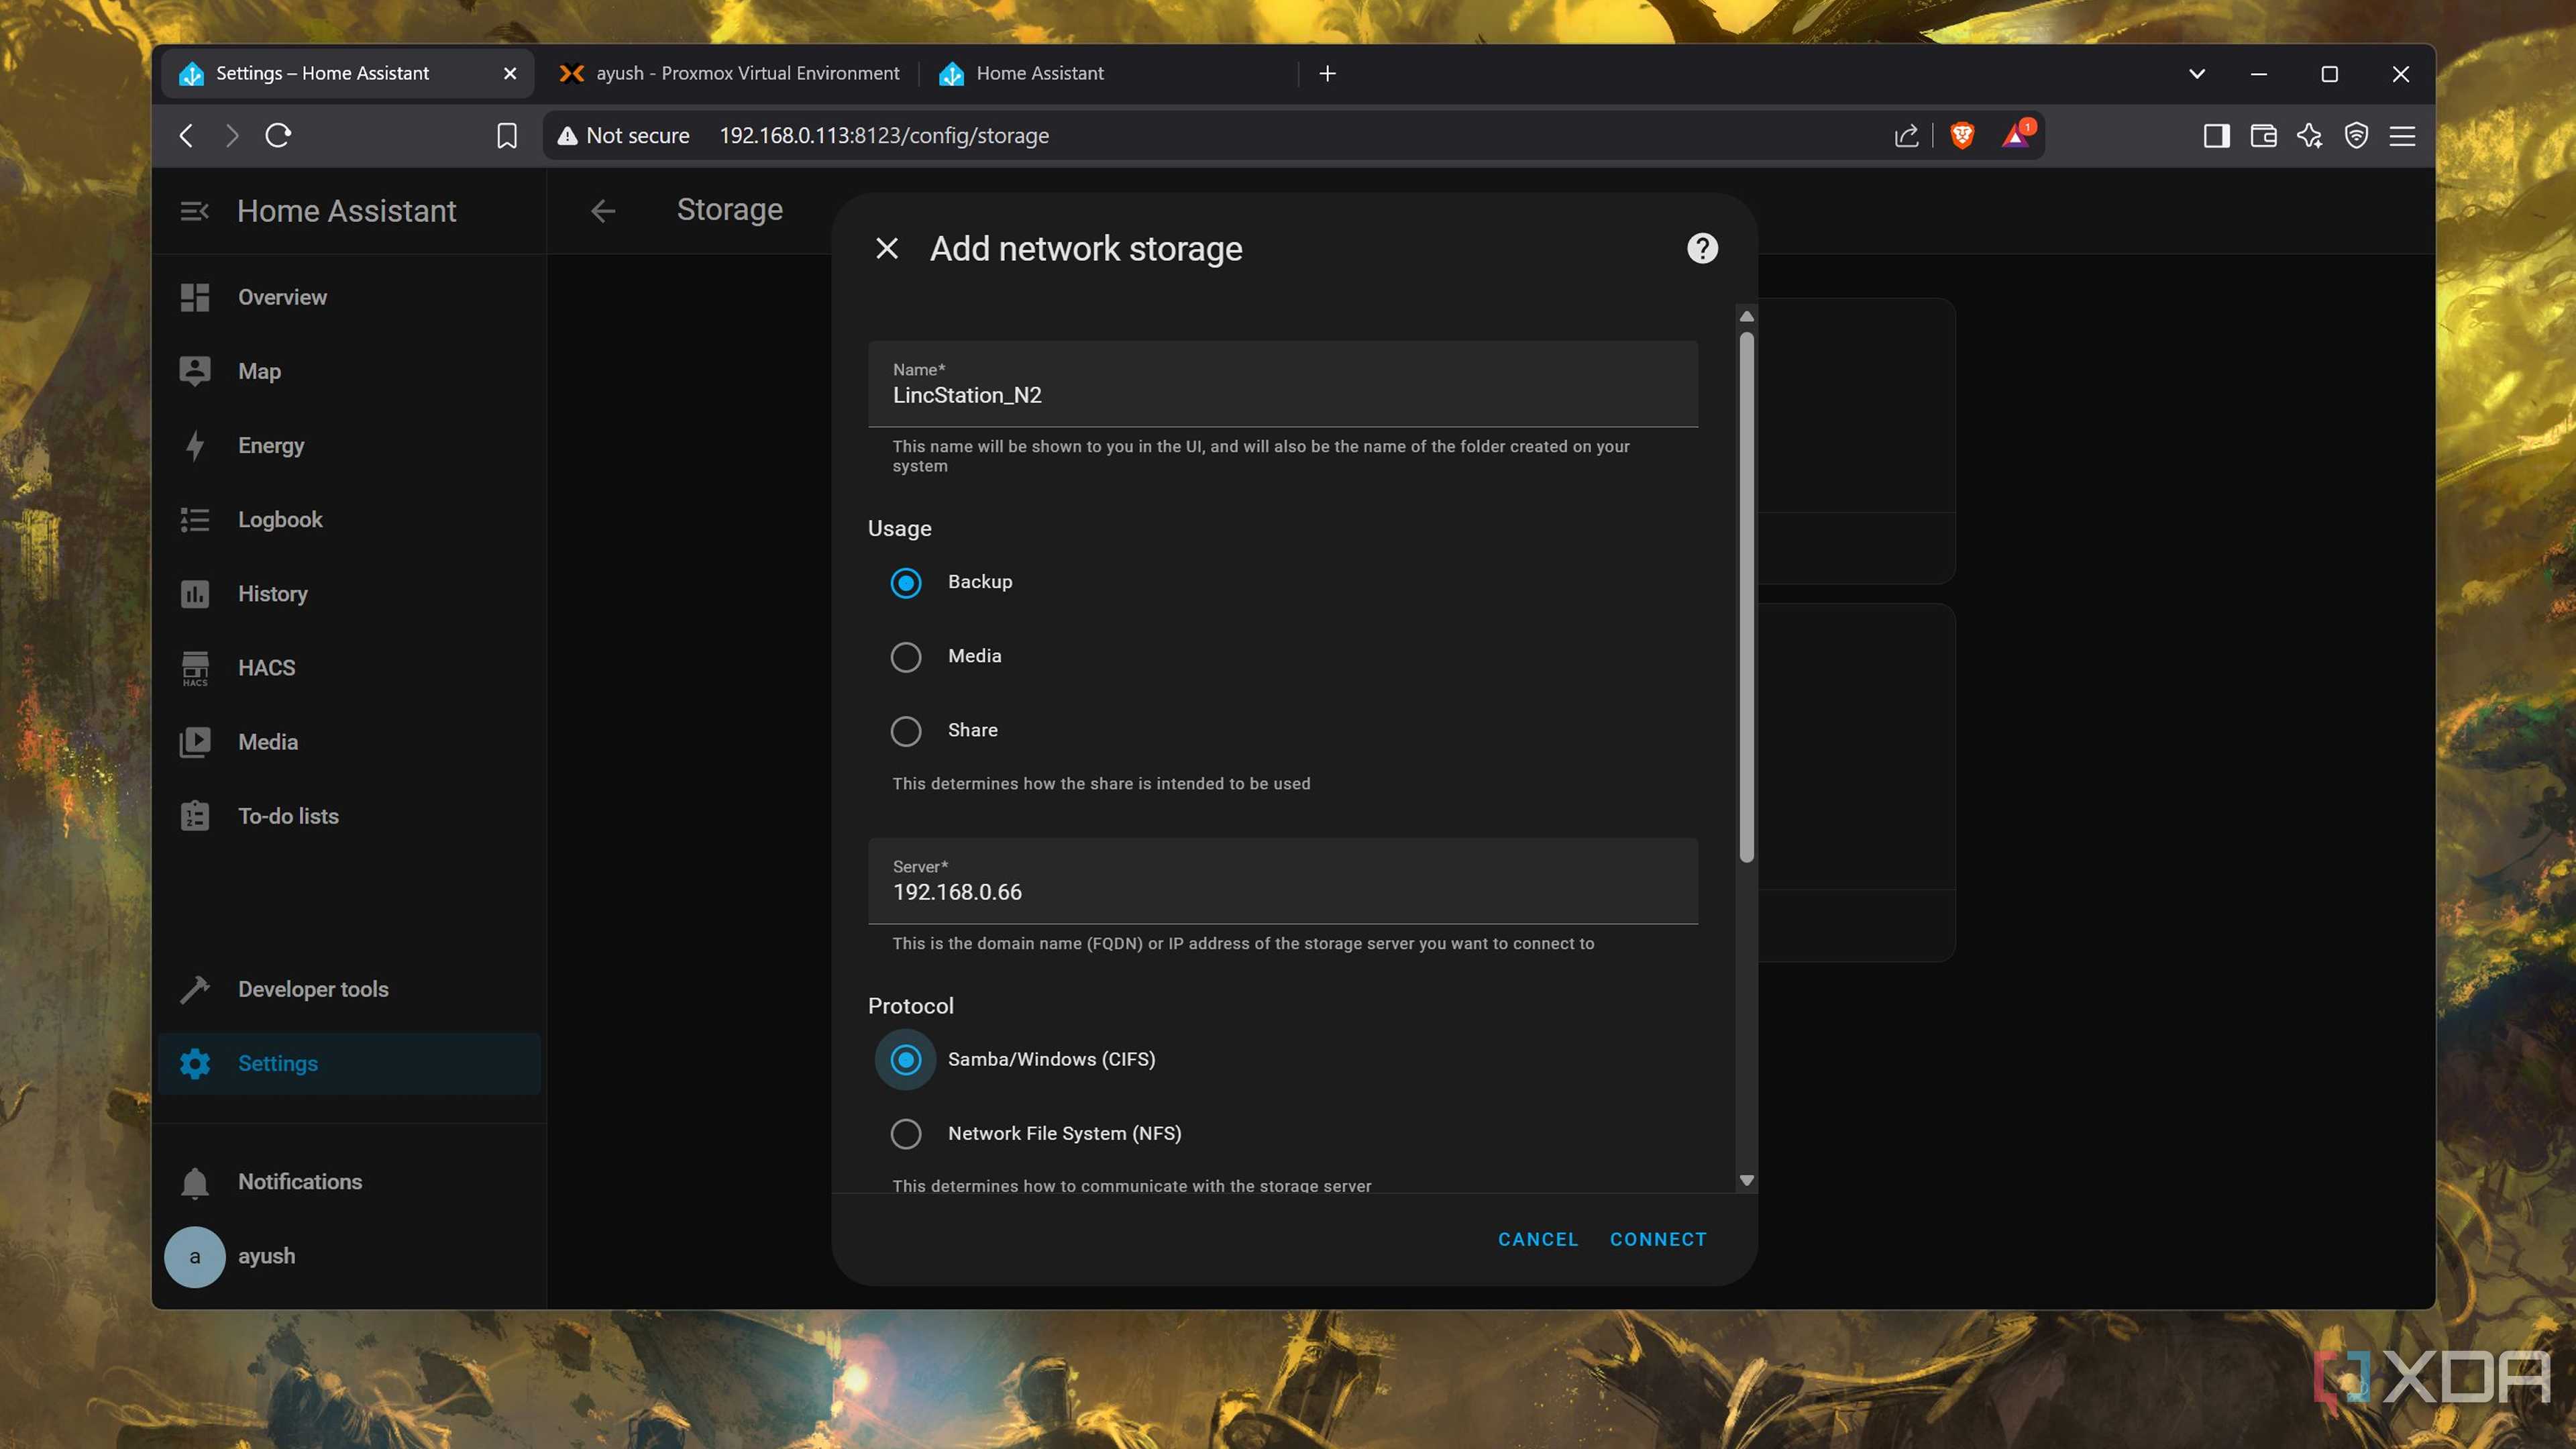Open the Logbook page

point(349,519)
